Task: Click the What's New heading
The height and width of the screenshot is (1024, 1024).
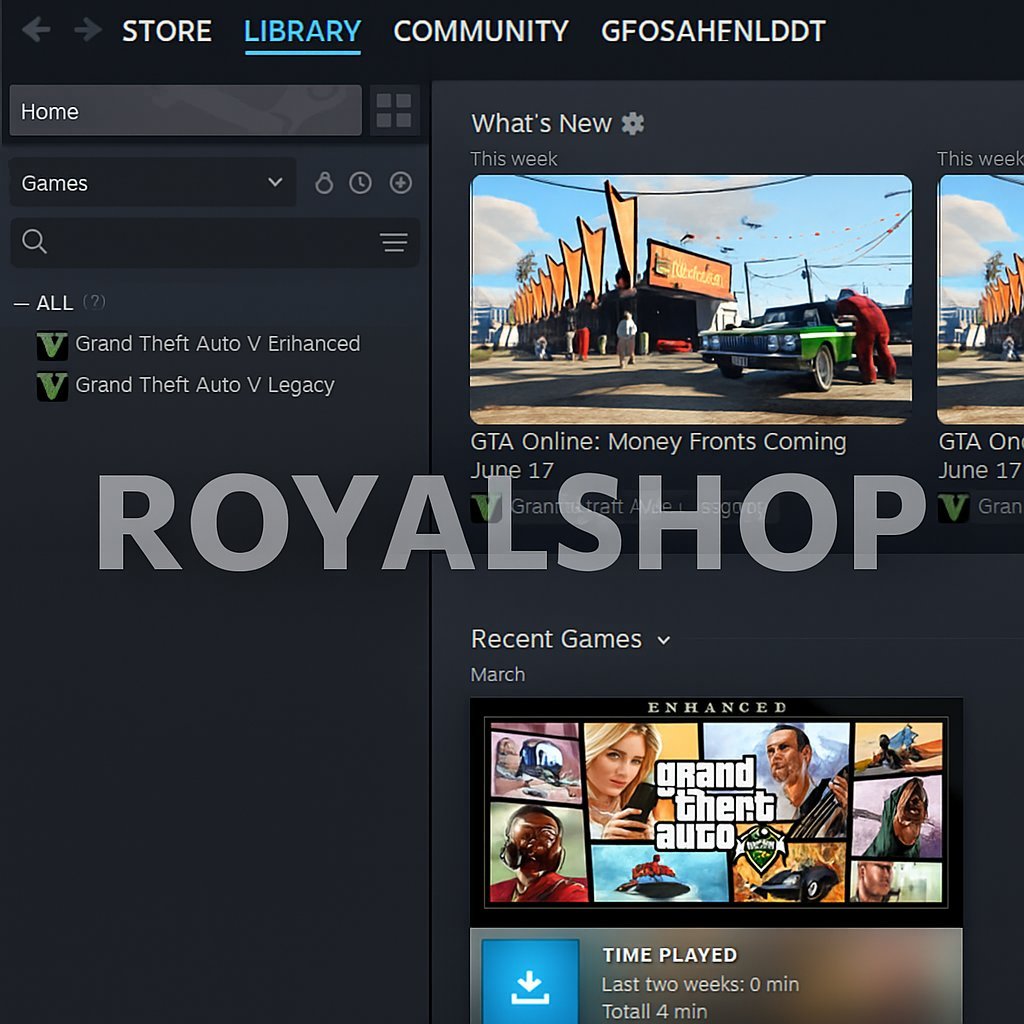Action: (541, 123)
